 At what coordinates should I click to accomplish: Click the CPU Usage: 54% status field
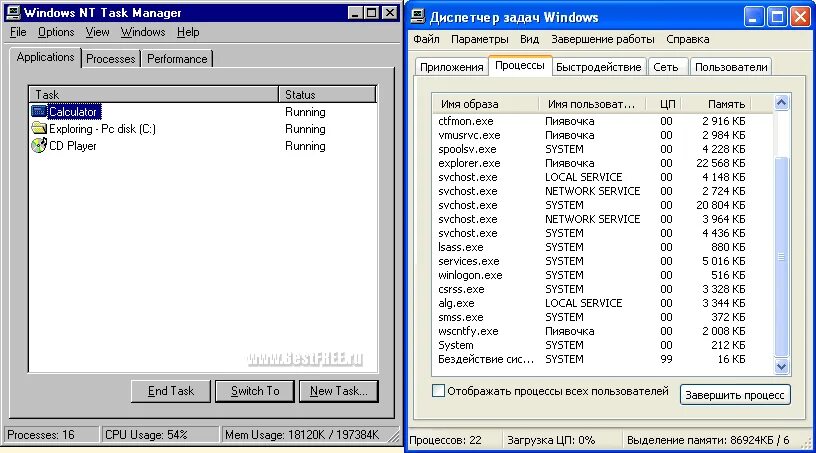click(x=159, y=434)
